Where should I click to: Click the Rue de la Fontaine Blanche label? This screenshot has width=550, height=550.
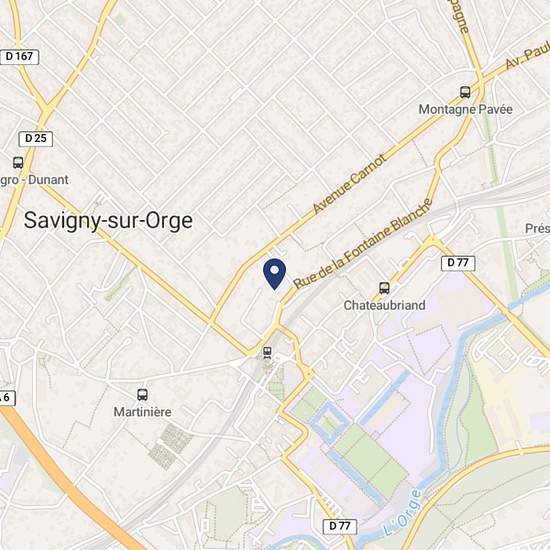[x=362, y=244]
